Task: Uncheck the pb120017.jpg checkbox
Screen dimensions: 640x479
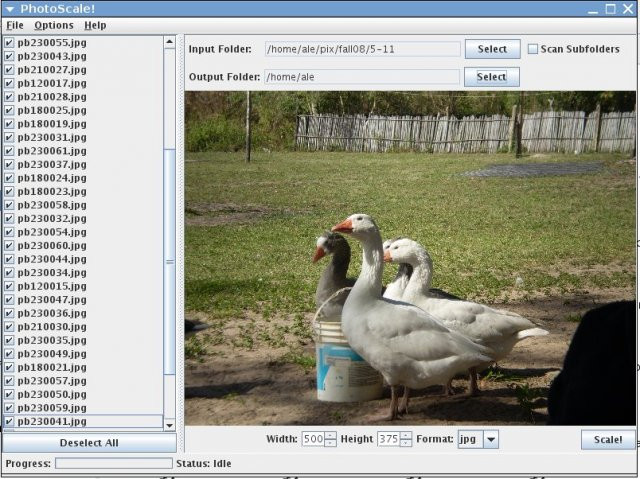Action: tap(9, 83)
